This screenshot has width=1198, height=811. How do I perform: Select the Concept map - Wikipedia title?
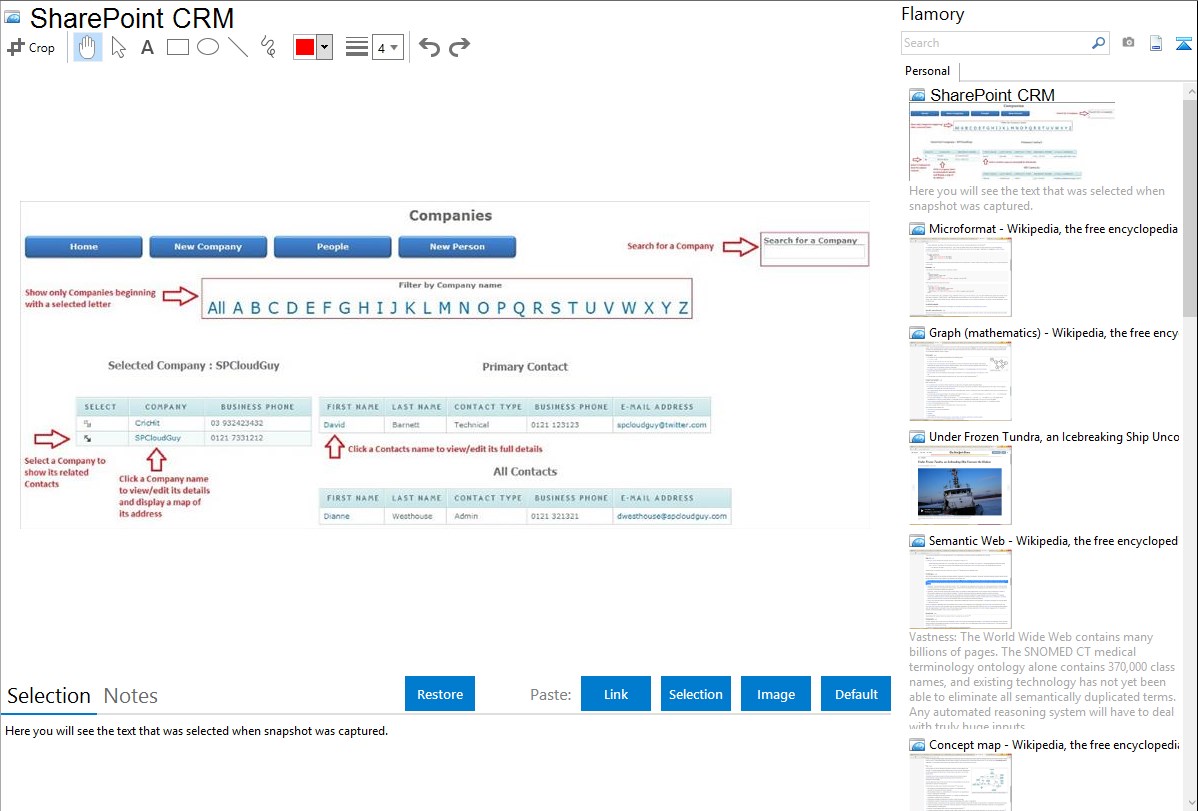(x=1053, y=745)
